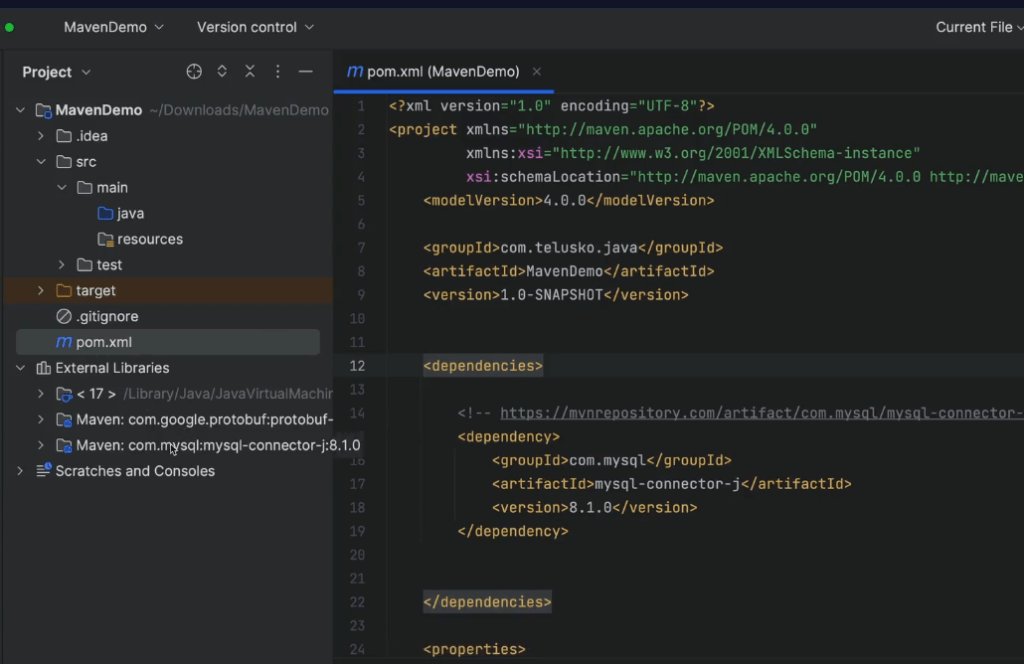Screen dimensions: 1024x664
Task: Select the .gitignore file in the tree
Action: (168, 316)
